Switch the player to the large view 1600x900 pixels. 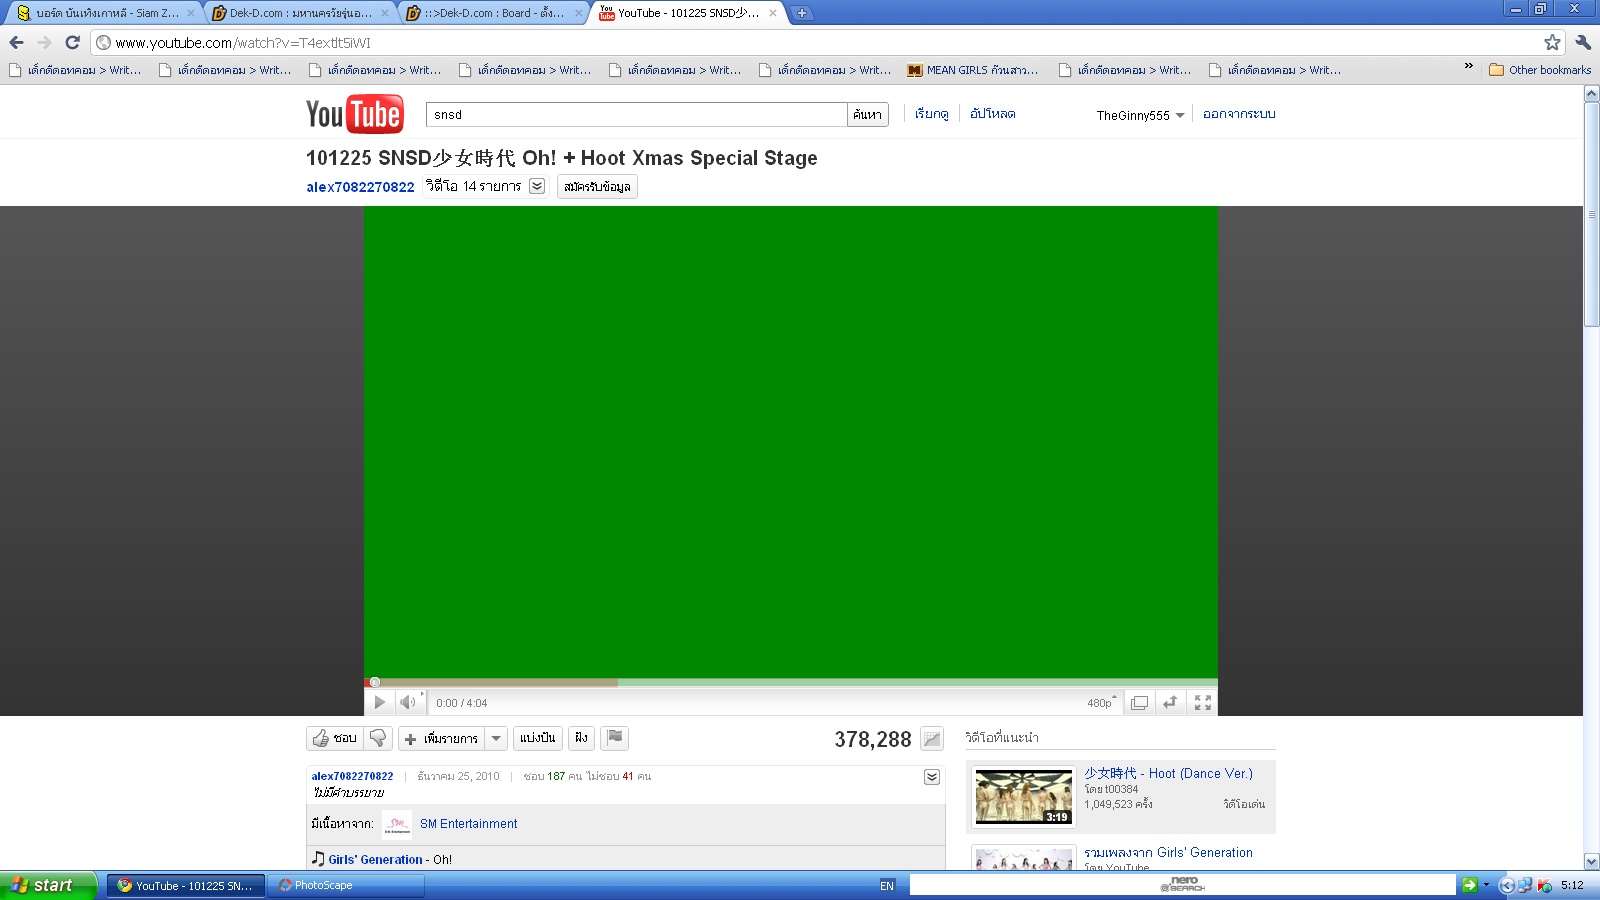coord(1139,703)
